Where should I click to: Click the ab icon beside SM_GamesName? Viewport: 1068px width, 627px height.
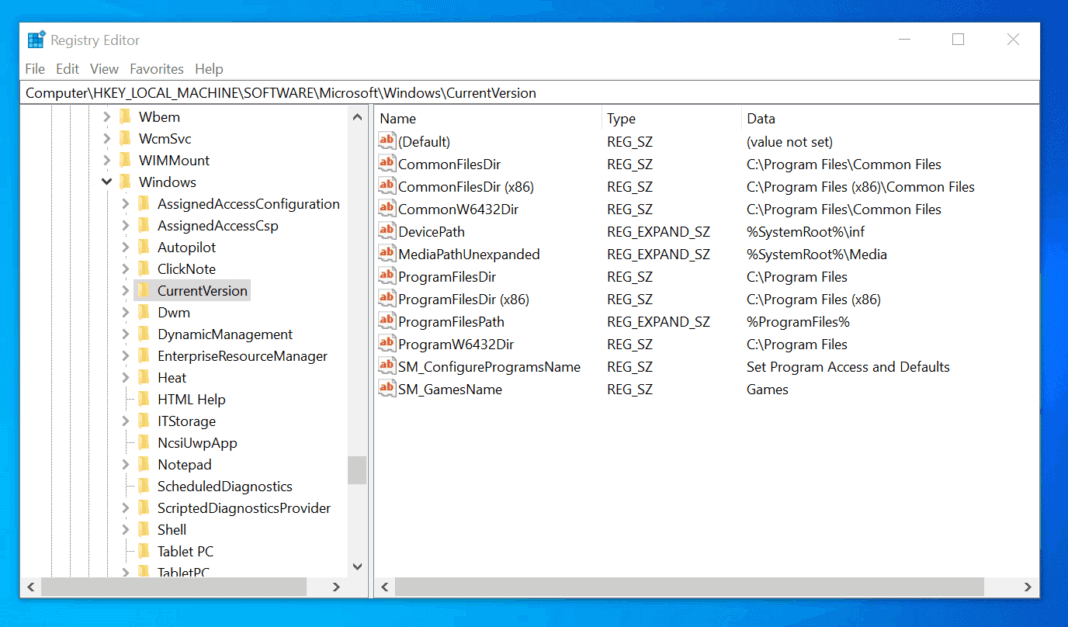(x=387, y=389)
